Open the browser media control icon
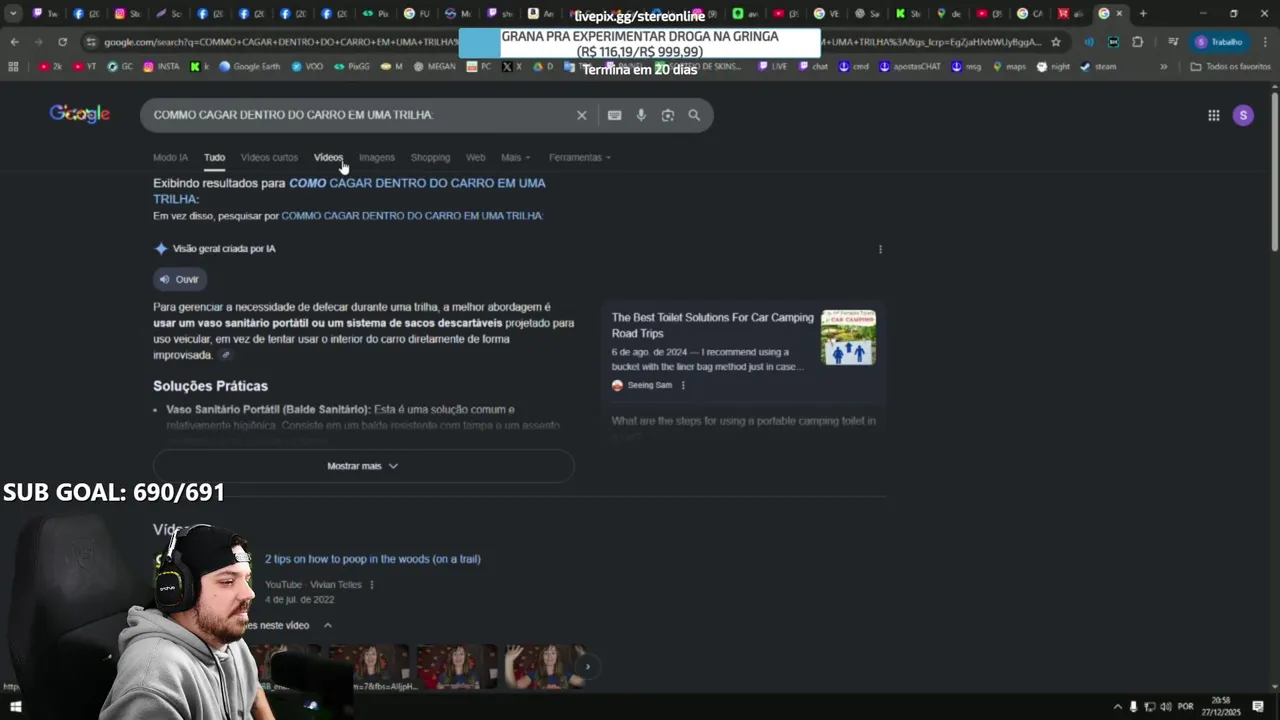1280x720 pixels. (1173, 42)
